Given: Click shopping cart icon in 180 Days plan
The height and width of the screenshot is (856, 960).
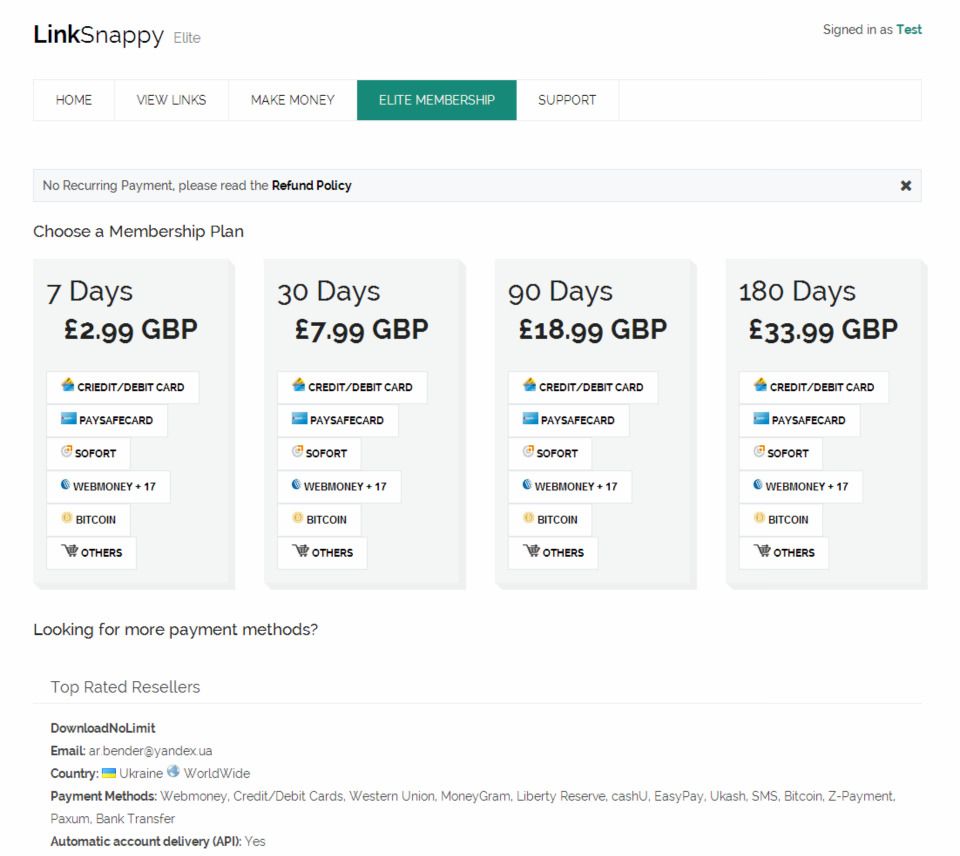Looking at the screenshot, I should coord(762,551).
